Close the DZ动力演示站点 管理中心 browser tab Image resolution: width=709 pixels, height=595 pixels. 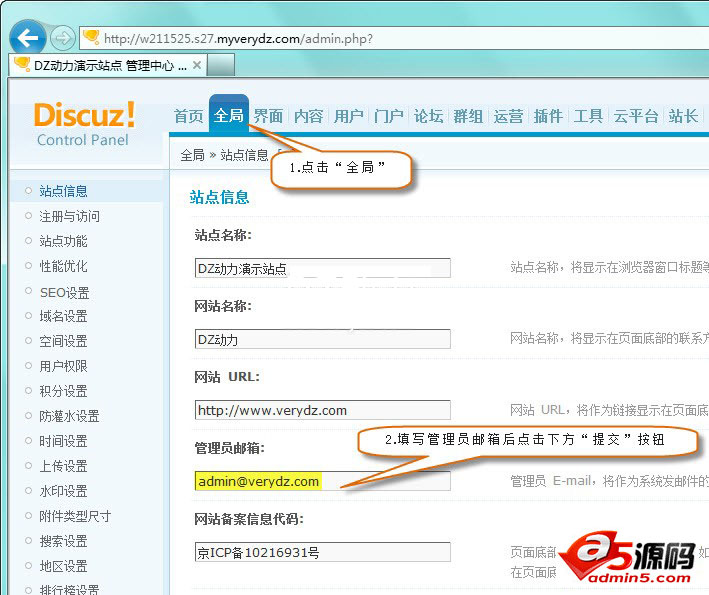pos(197,65)
